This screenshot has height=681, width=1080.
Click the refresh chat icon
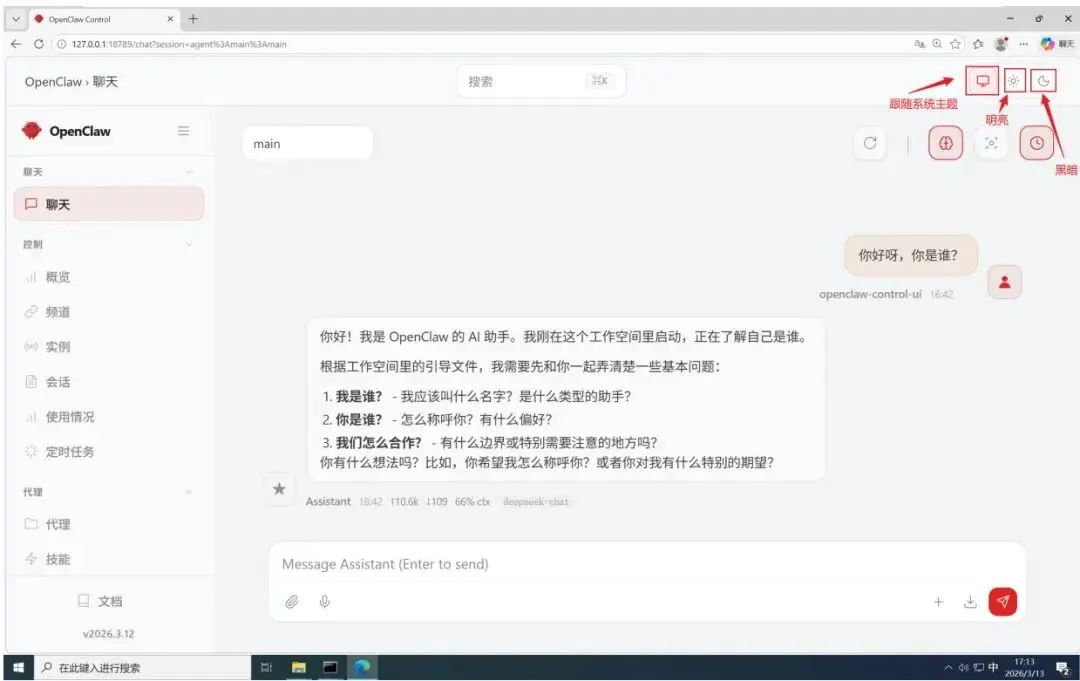tap(870, 143)
